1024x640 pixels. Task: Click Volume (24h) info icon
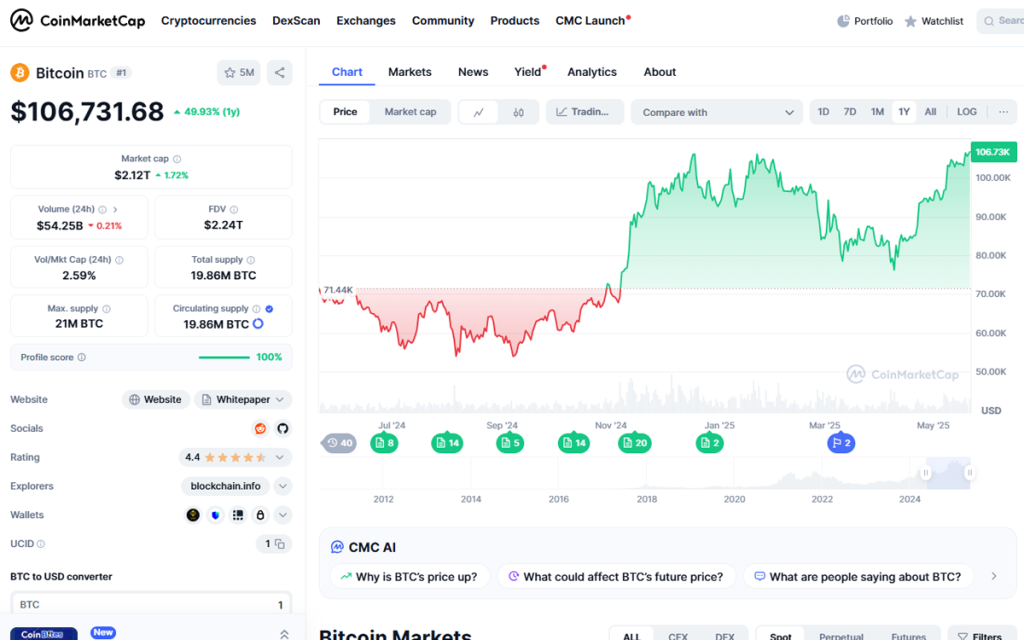(103, 210)
